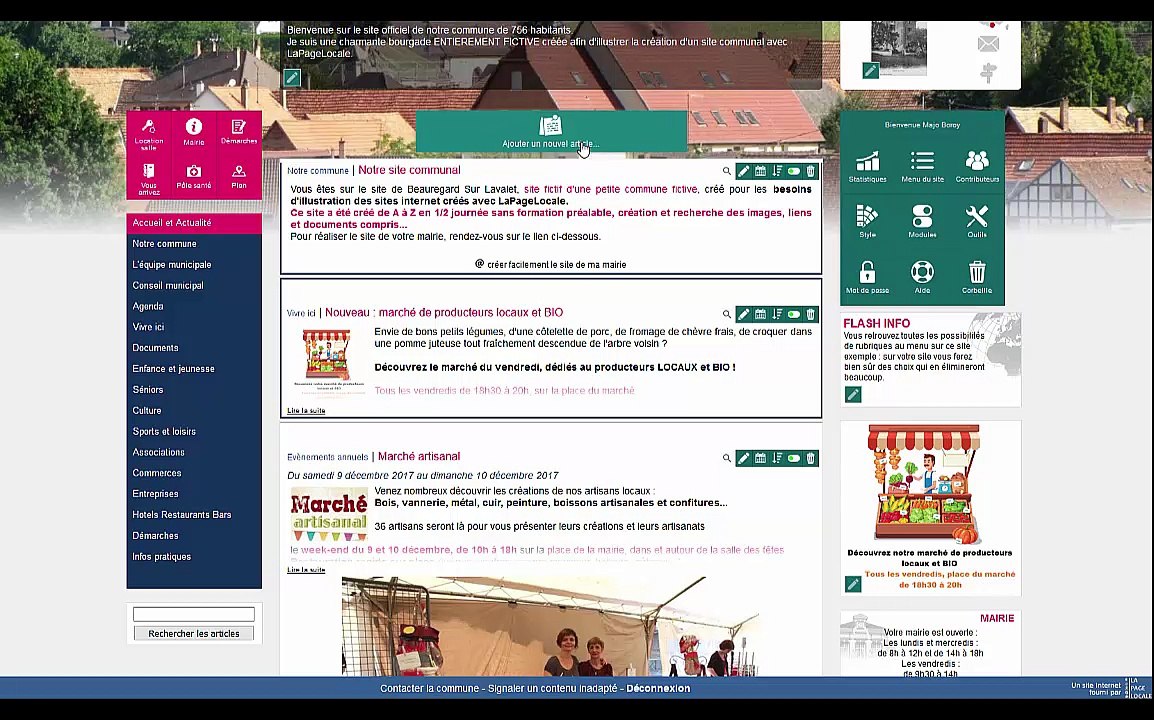Open Agenda menu item
This screenshot has height=720, width=1154.
[x=194, y=306]
